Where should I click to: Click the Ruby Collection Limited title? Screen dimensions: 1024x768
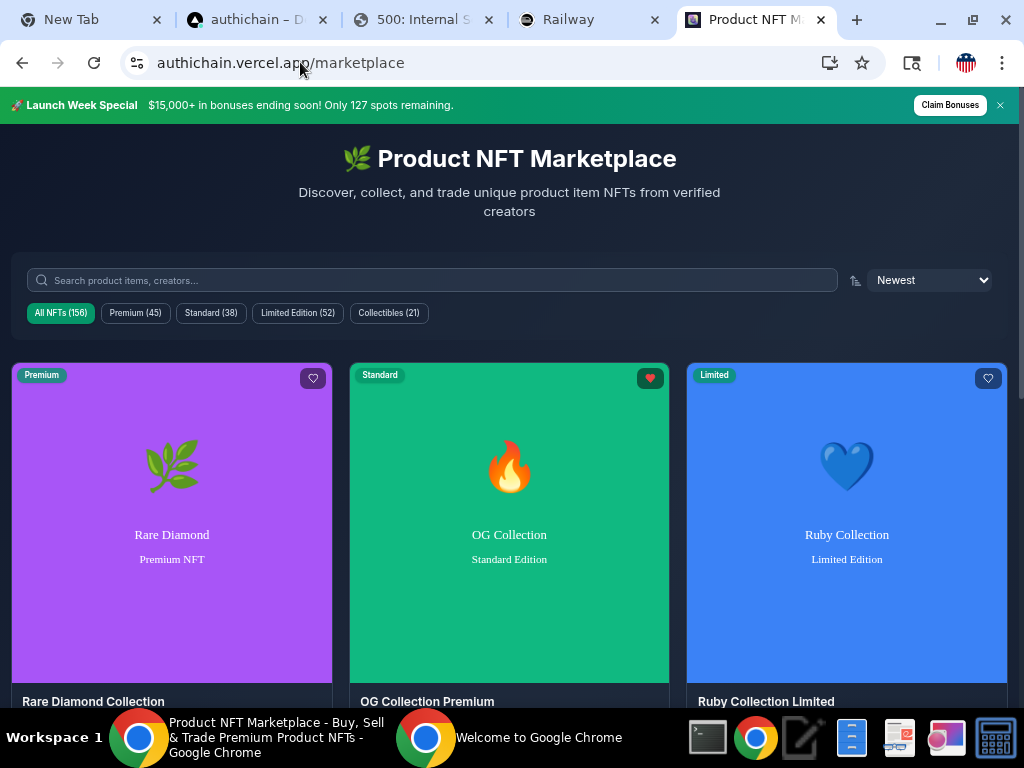tap(766, 701)
